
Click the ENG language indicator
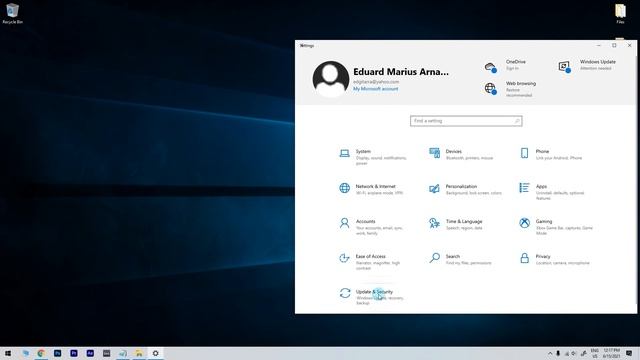[595, 353]
